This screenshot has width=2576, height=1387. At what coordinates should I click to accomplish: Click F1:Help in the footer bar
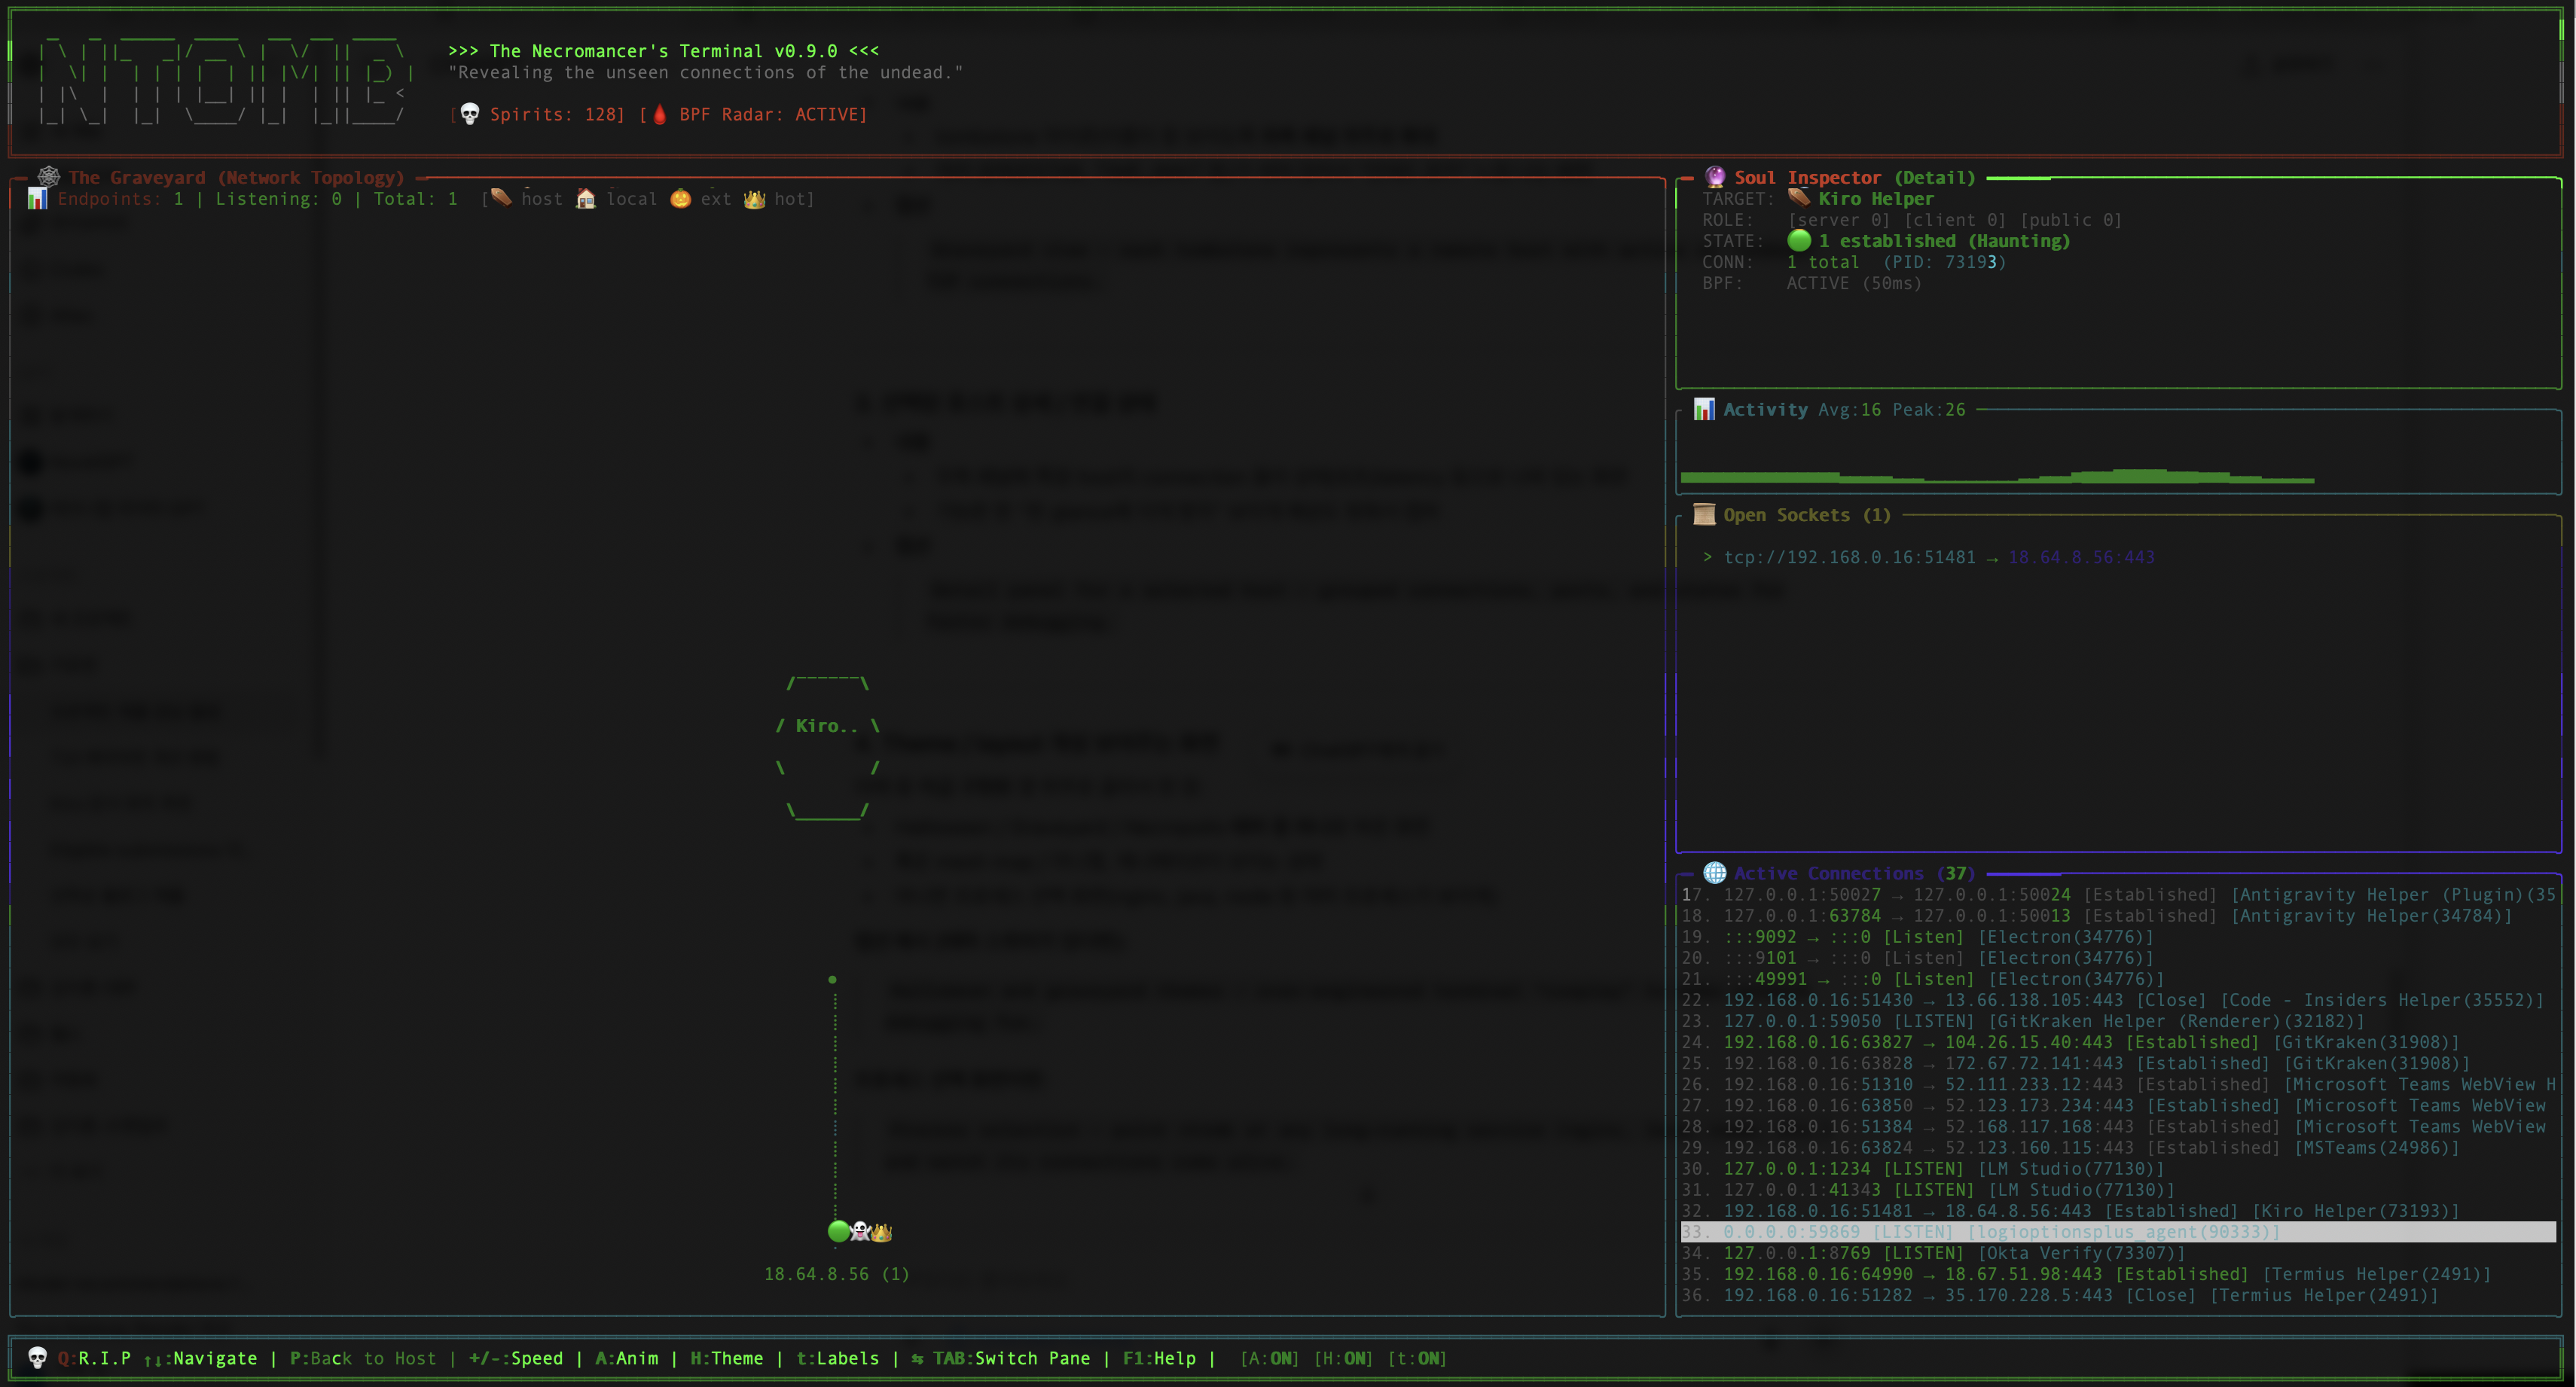(x=1159, y=1358)
